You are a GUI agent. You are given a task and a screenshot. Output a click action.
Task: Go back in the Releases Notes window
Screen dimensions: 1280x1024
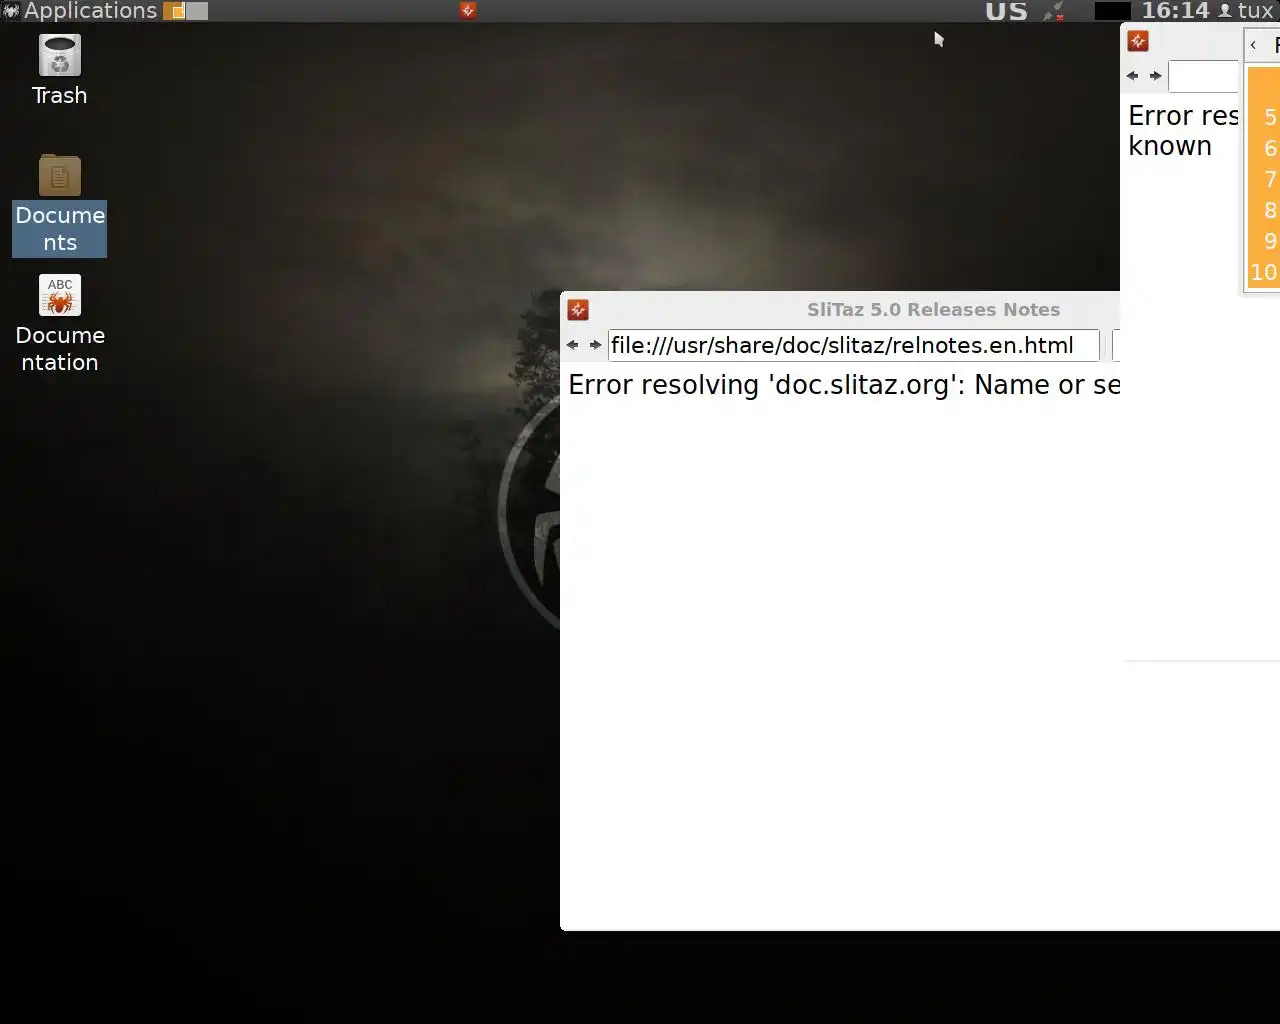pyautogui.click(x=572, y=345)
